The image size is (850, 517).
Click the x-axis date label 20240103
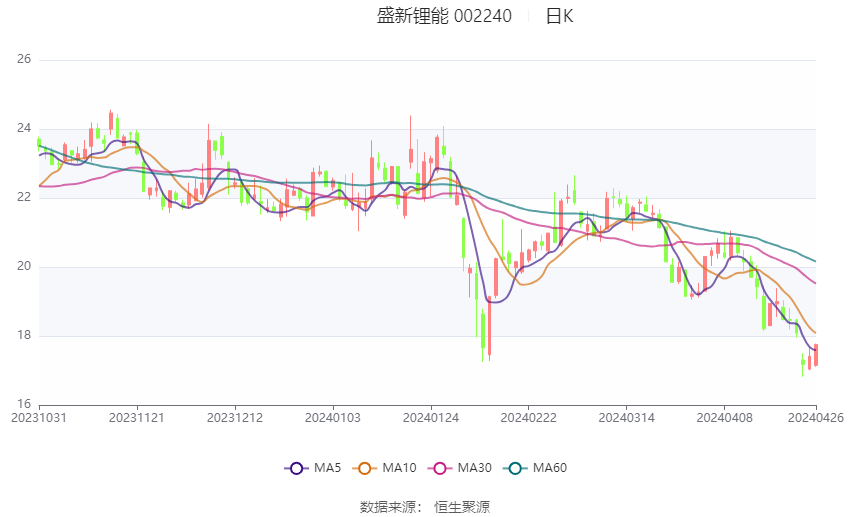333,418
